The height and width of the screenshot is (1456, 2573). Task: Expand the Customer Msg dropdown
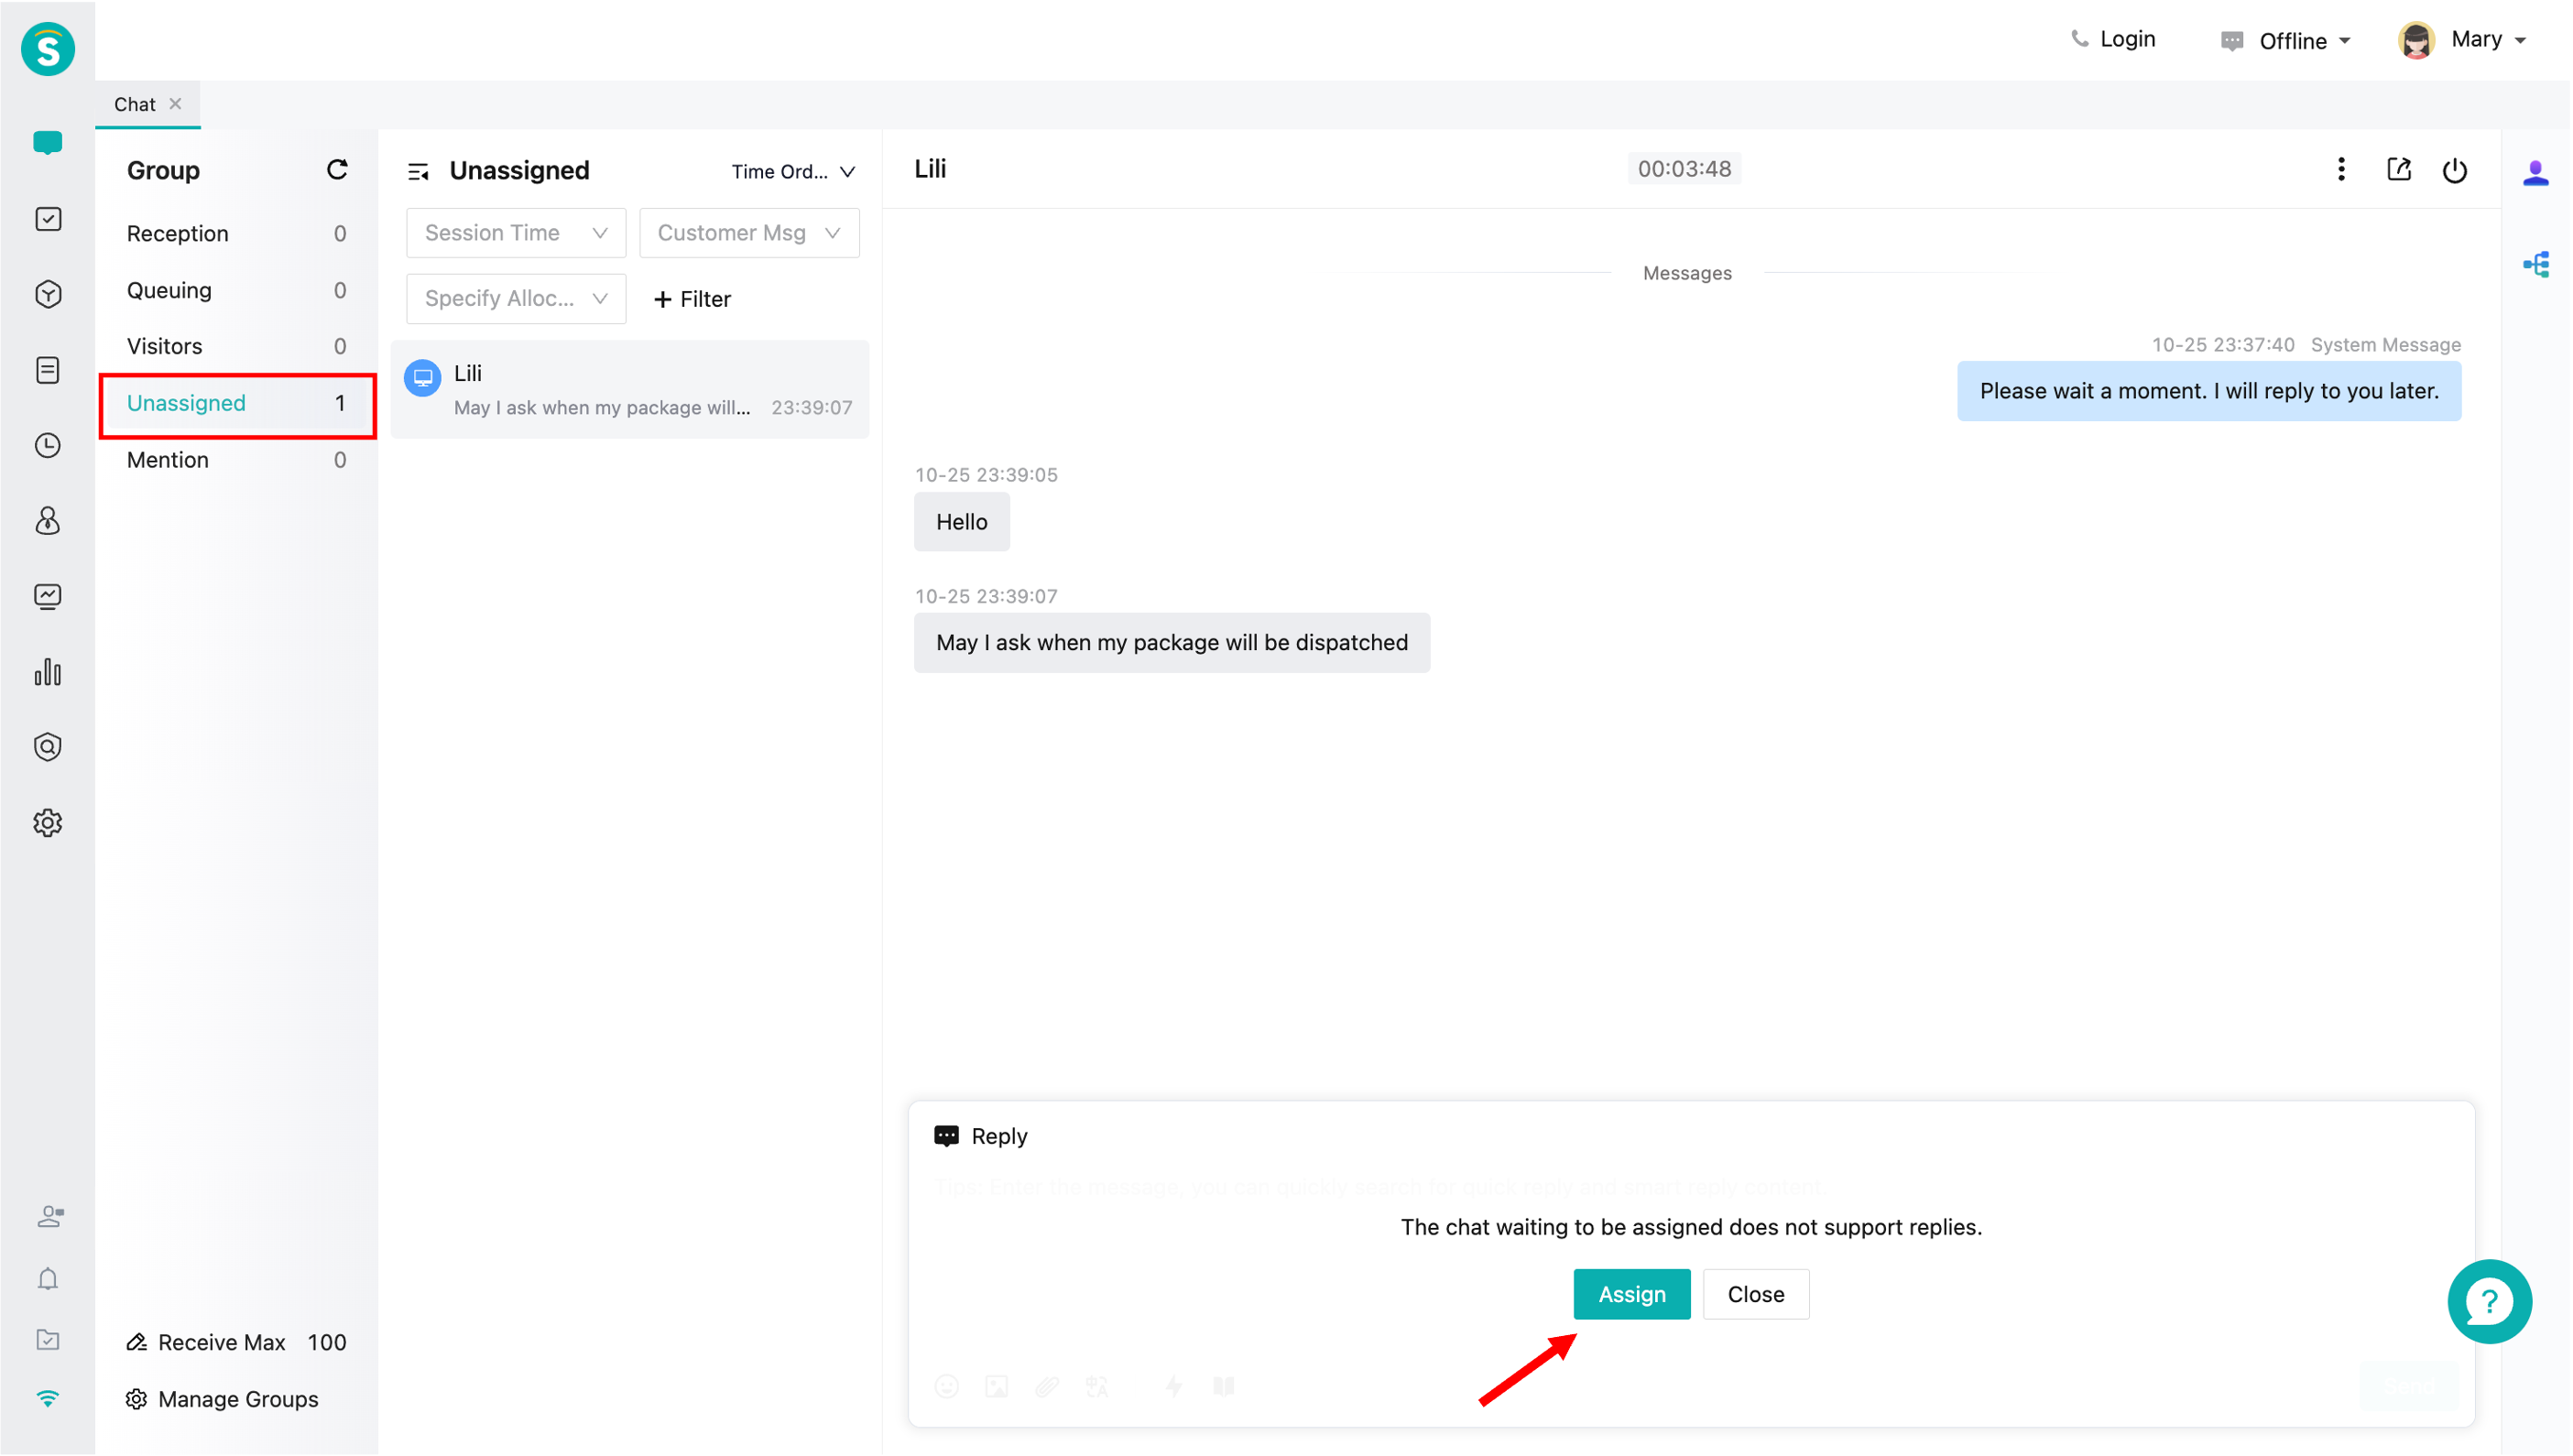pyautogui.click(x=748, y=233)
